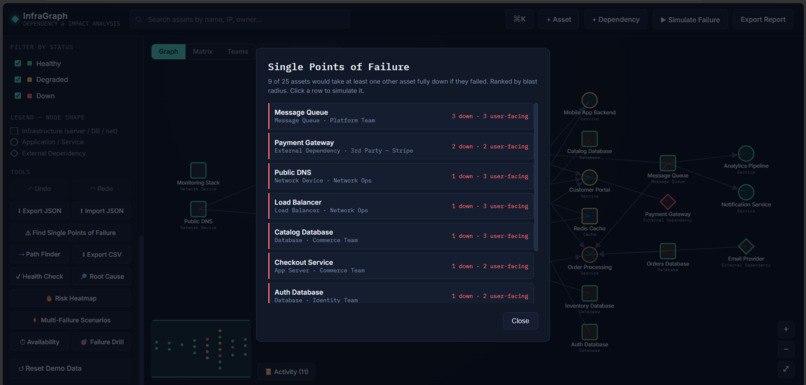Click the Customer Portal node
This screenshot has width=806, height=385.
(590, 177)
